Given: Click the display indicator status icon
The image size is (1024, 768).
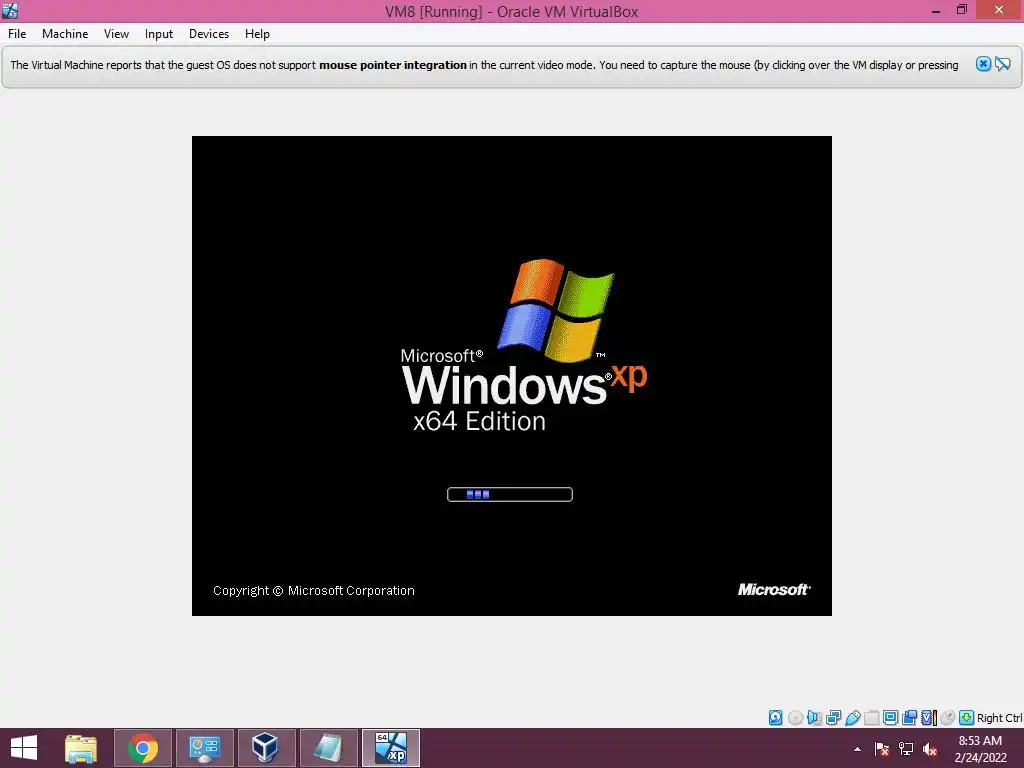Looking at the screenshot, I should click(890, 718).
